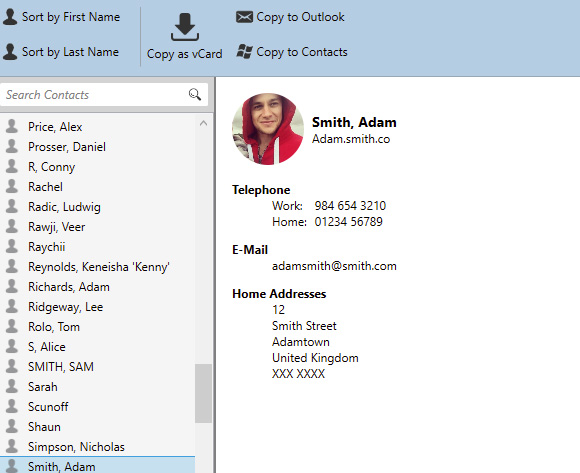Screen dimensions: 580x473
Task: Click the magnifier icon in Search Contacts
Action: [x=195, y=94]
